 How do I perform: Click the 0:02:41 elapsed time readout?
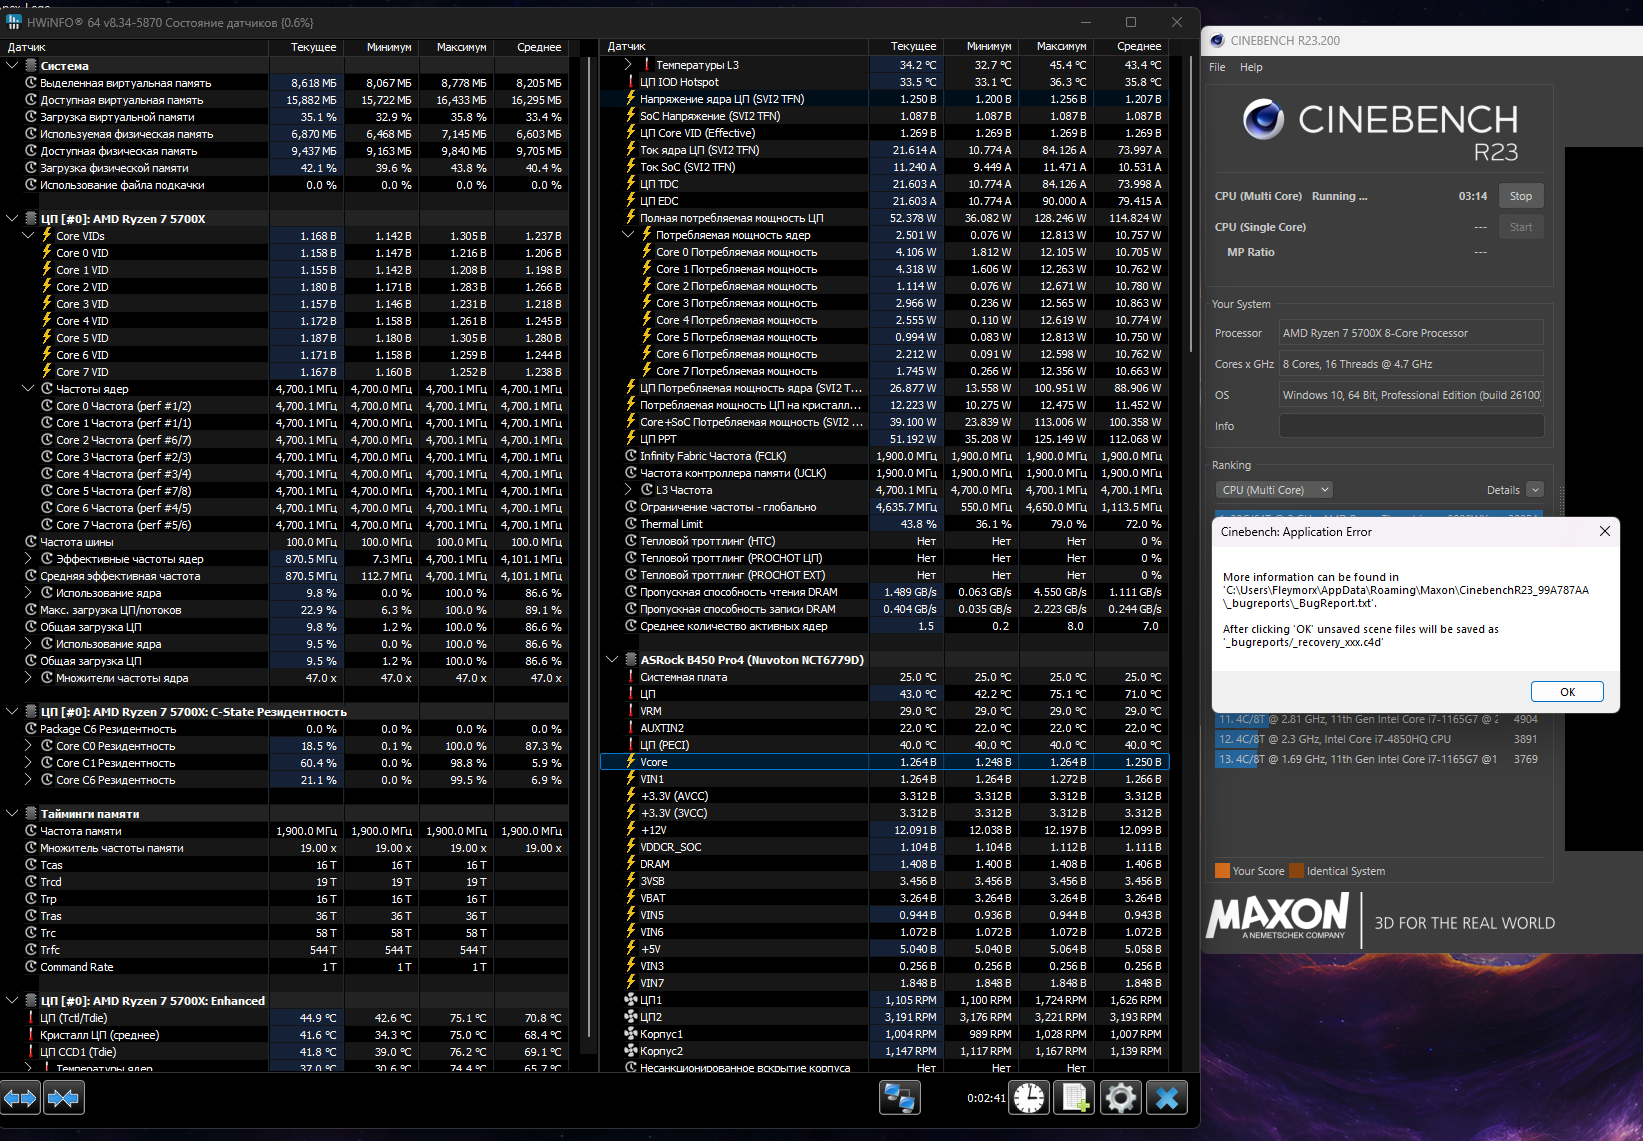(x=986, y=1098)
